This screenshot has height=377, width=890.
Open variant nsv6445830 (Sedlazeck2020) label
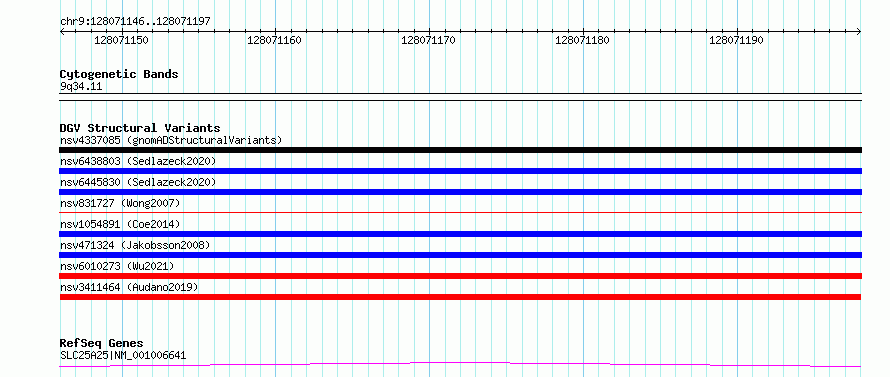tap(138, 182)
